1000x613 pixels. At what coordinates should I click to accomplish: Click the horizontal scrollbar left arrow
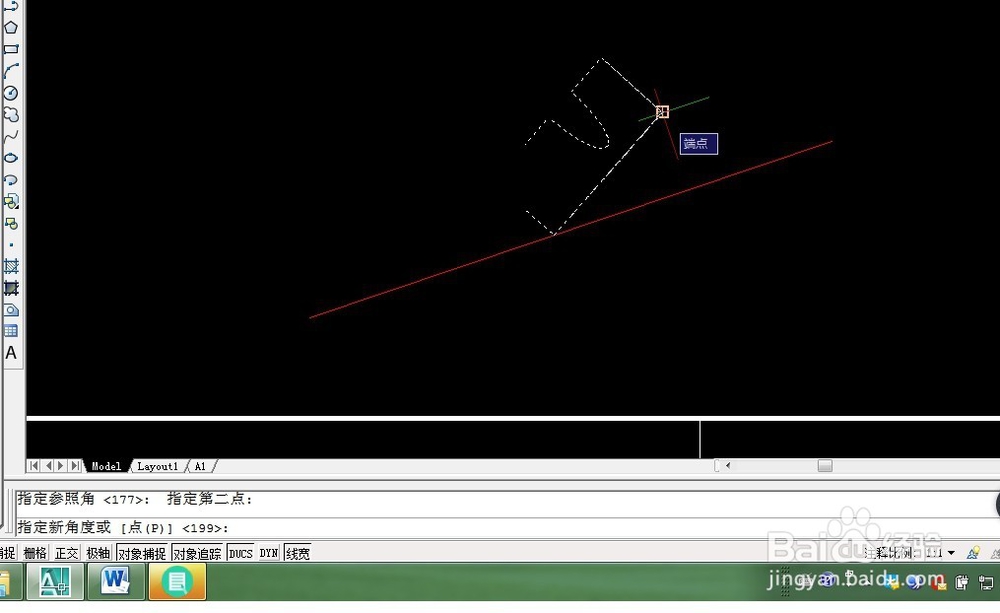728,466
